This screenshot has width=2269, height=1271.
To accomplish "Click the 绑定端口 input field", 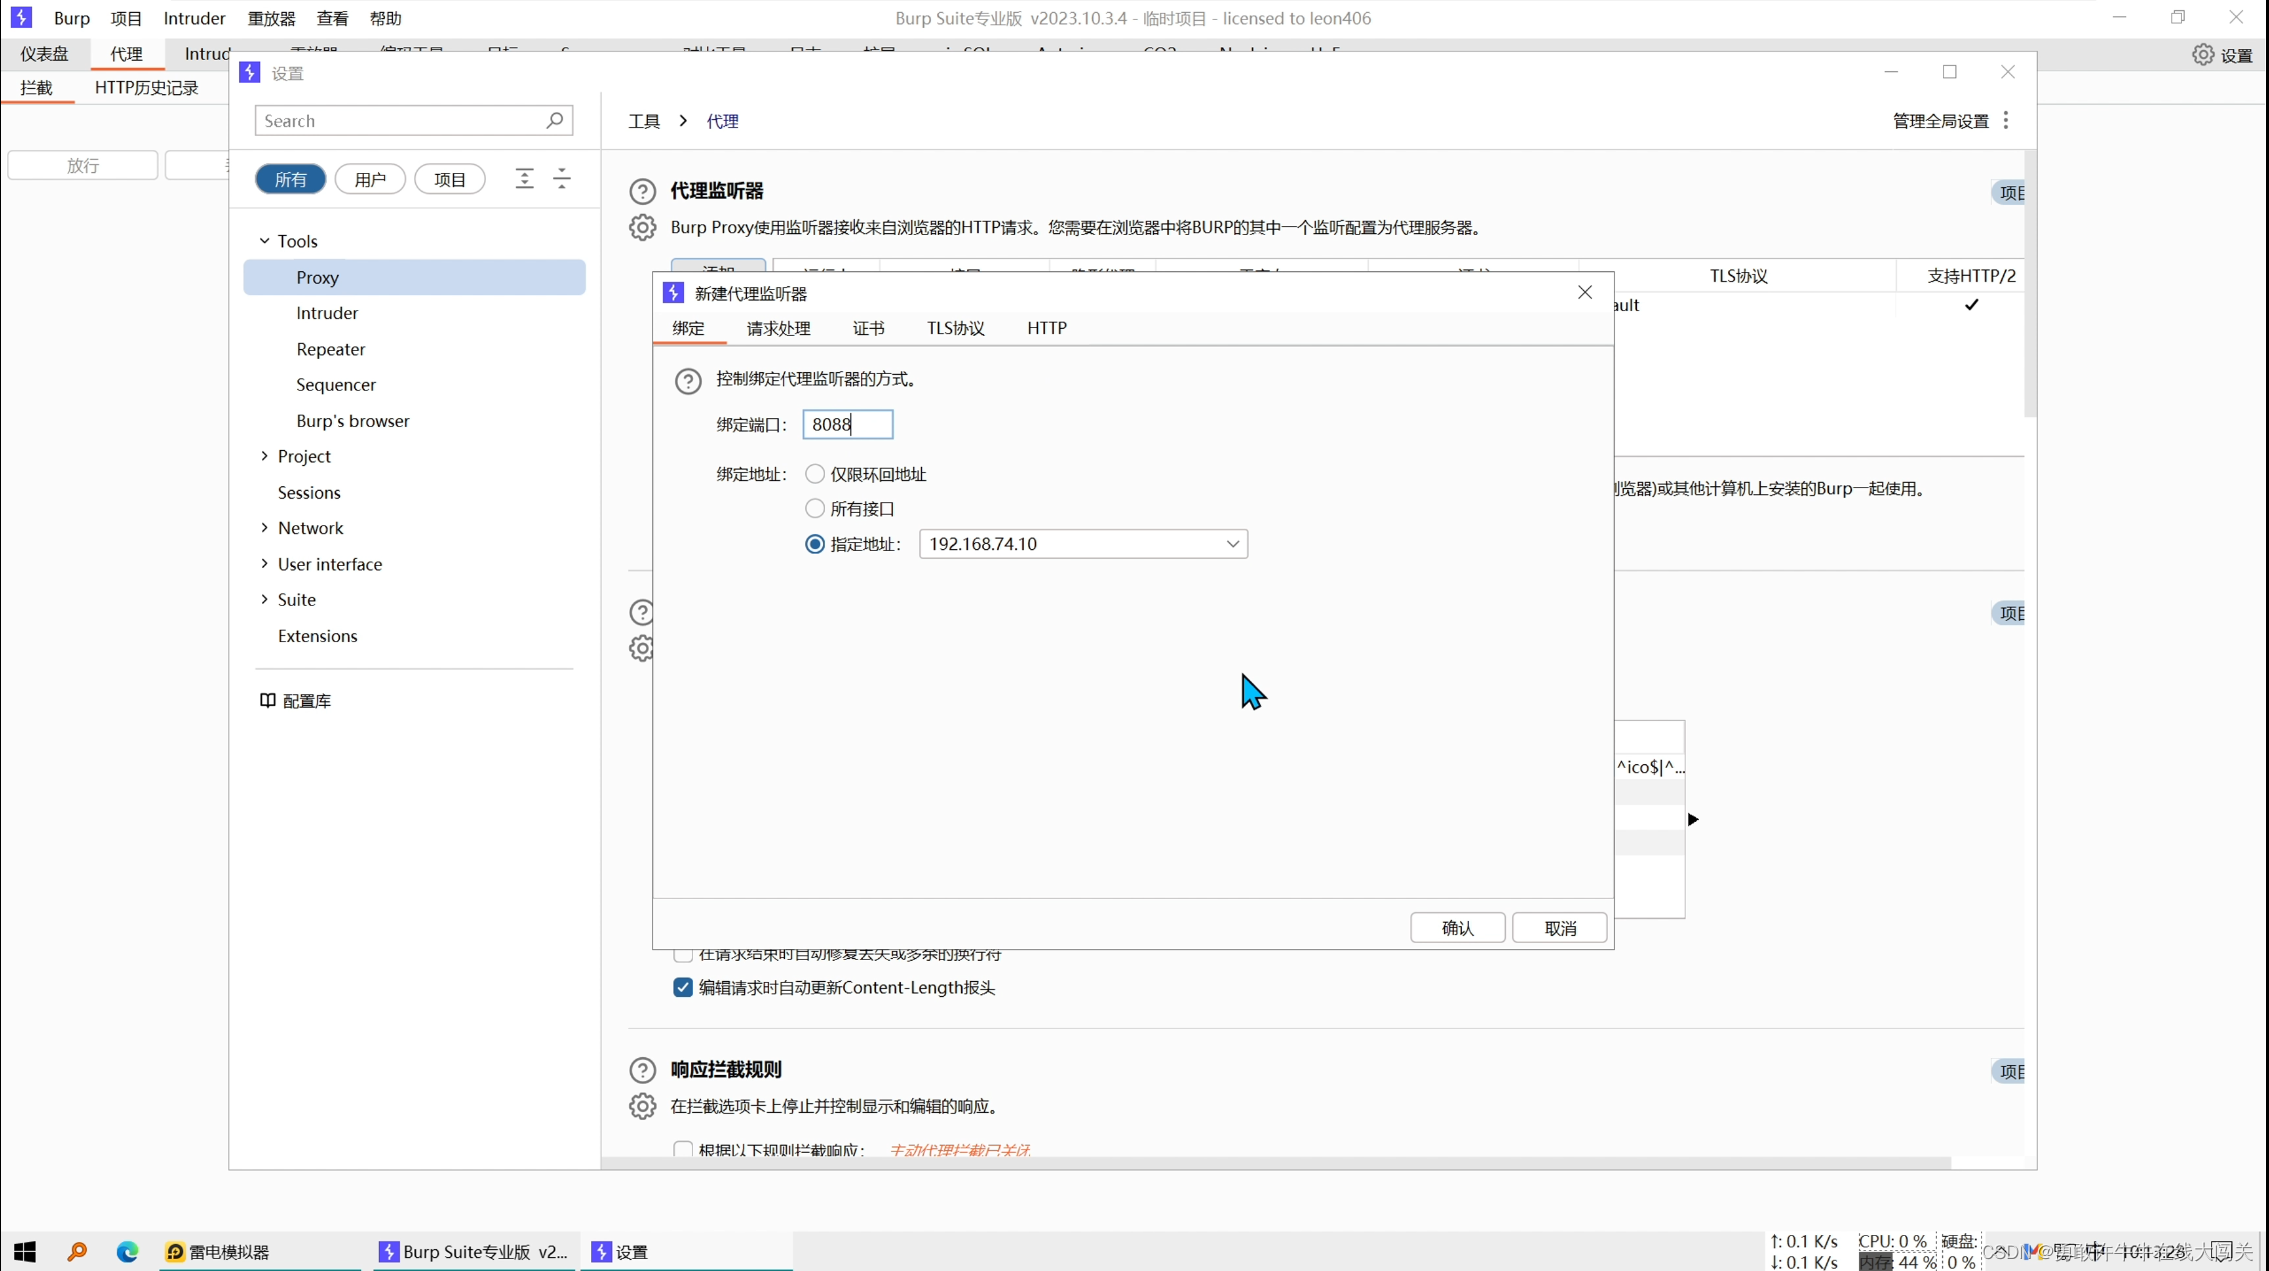I will tap(848, 424).
